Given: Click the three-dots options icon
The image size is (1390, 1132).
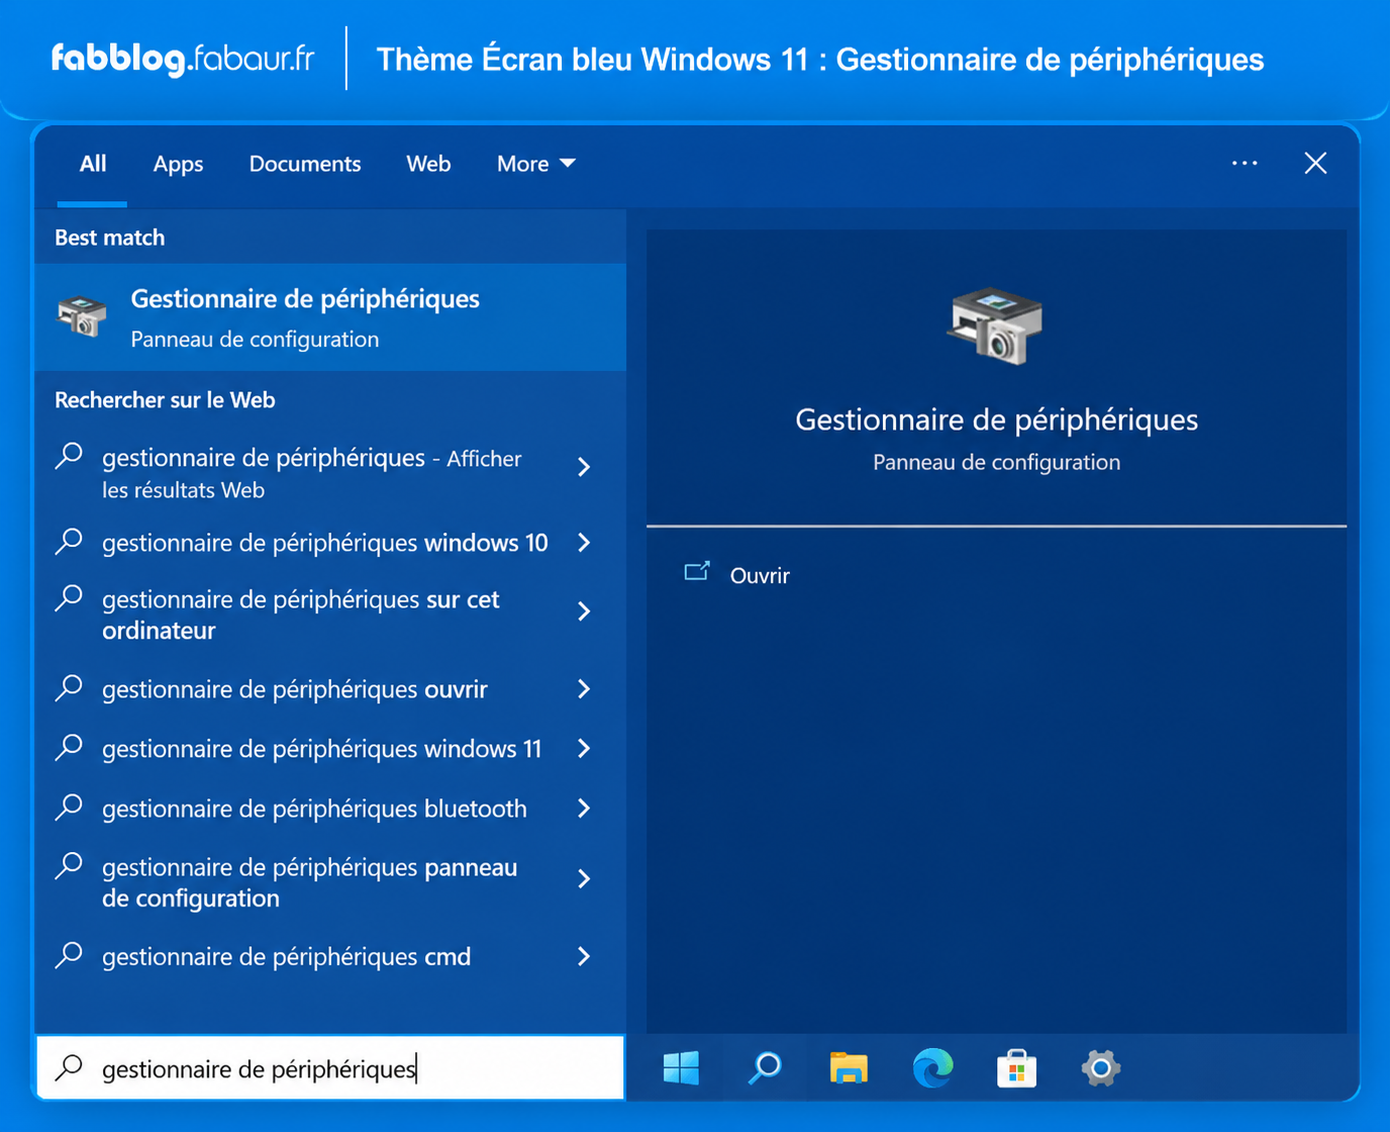Looking at the screenshot, I should tap(1245, 163).
